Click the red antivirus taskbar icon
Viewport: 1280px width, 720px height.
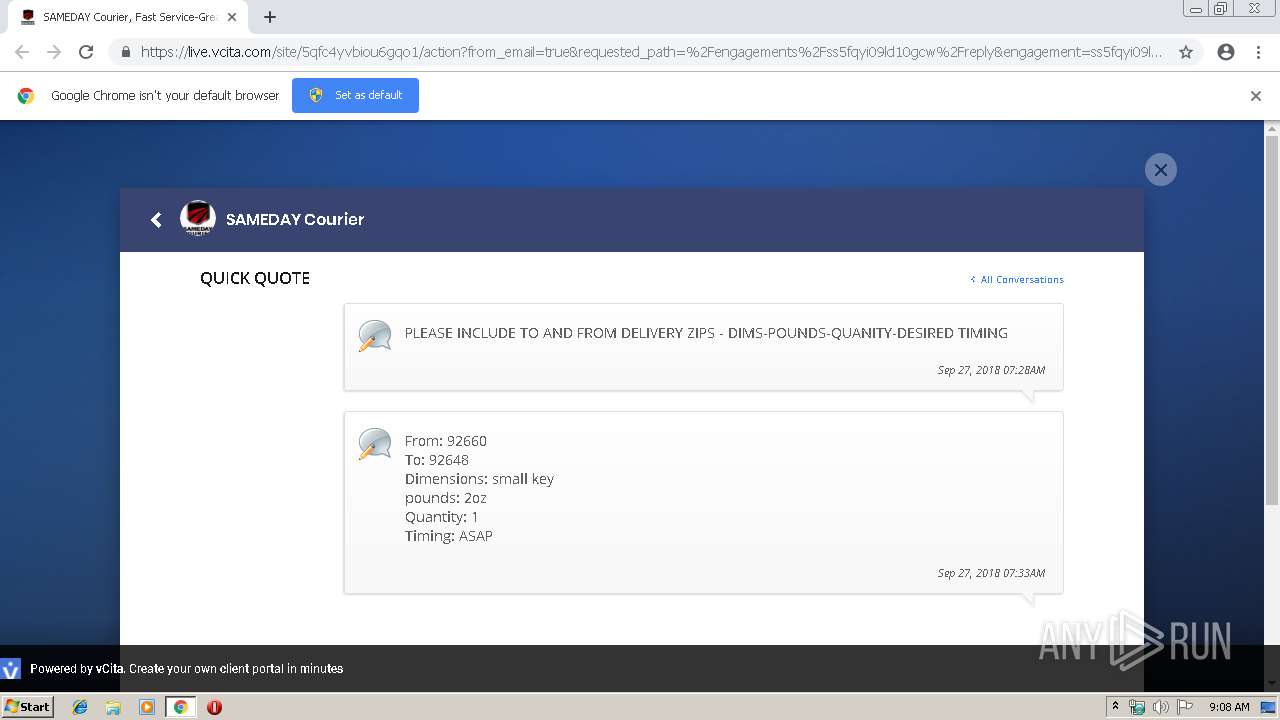coord(214,707)
